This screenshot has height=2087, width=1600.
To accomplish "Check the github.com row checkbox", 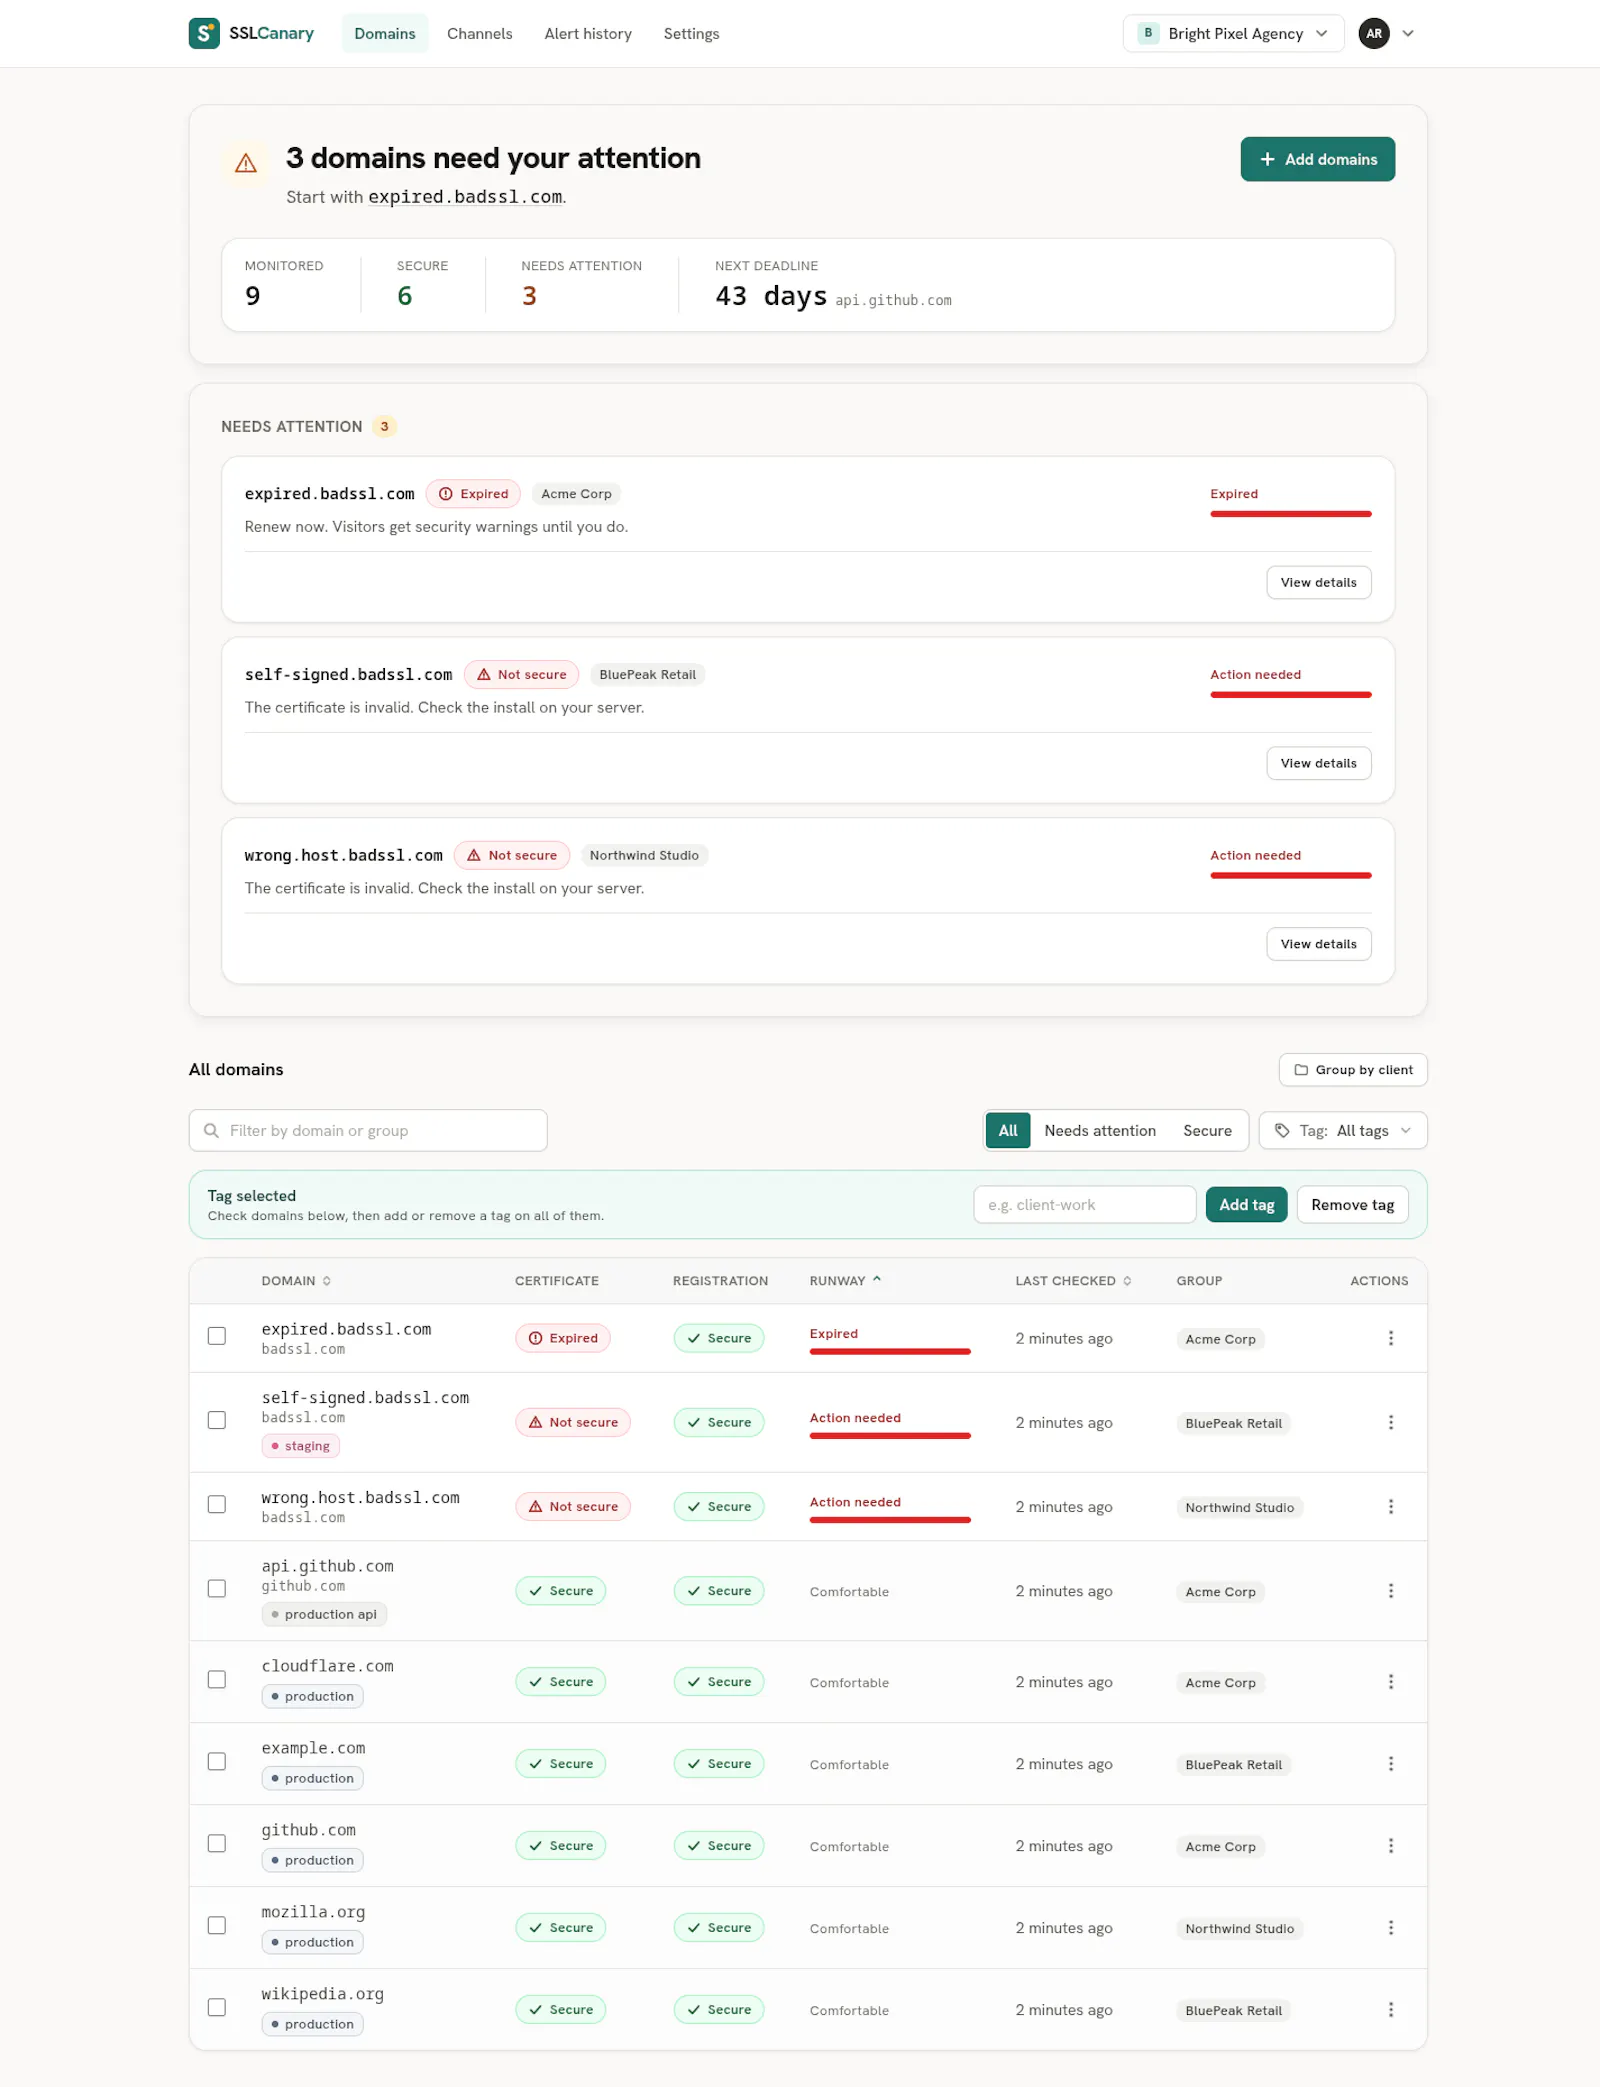I will pos(217,1843).
